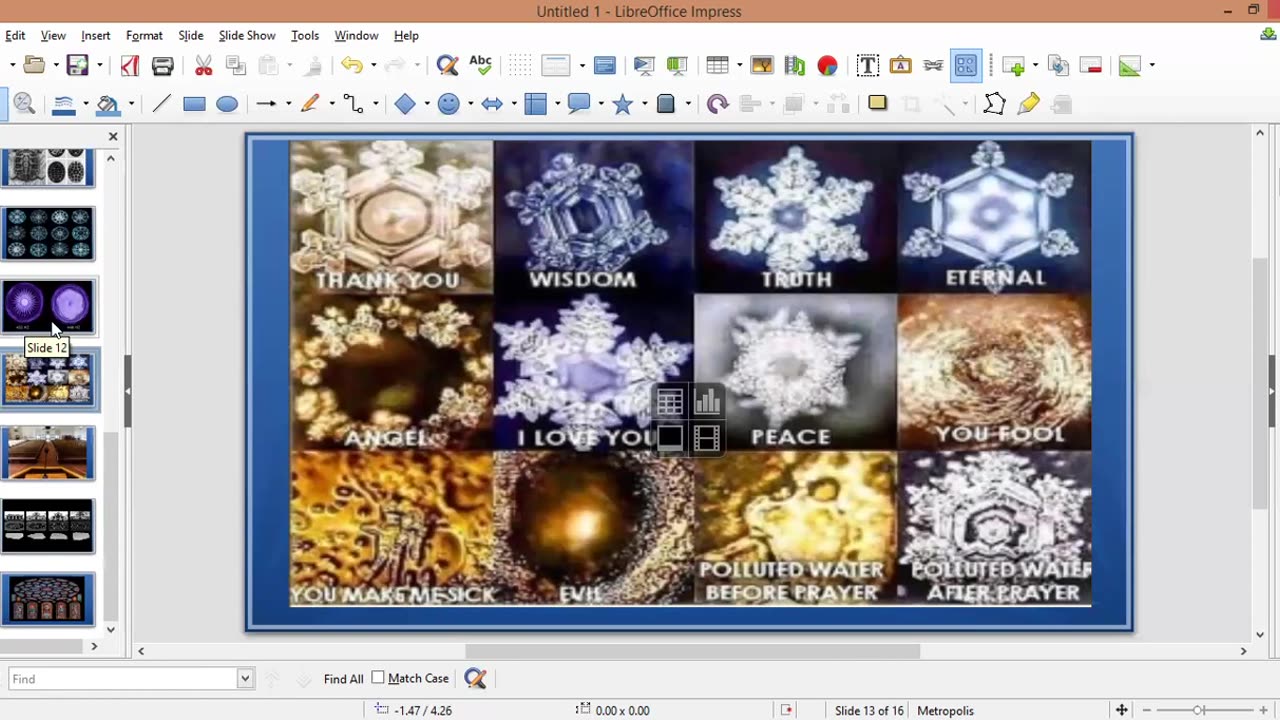The image size is (1280, 720).
Task: Open the slide layout dropdown arrow
Action: point(1152,66)
